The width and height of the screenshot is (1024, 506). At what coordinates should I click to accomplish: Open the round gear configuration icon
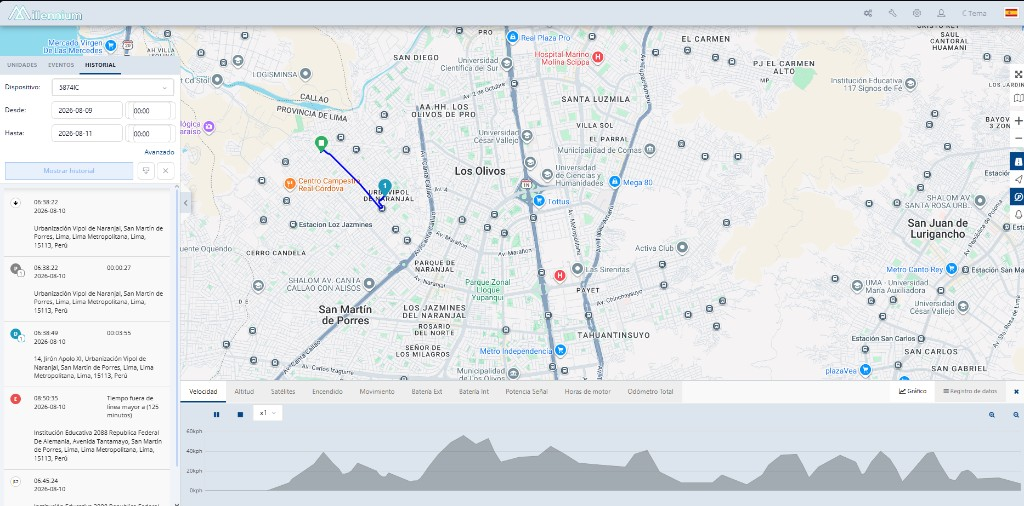tap(917, 13)
